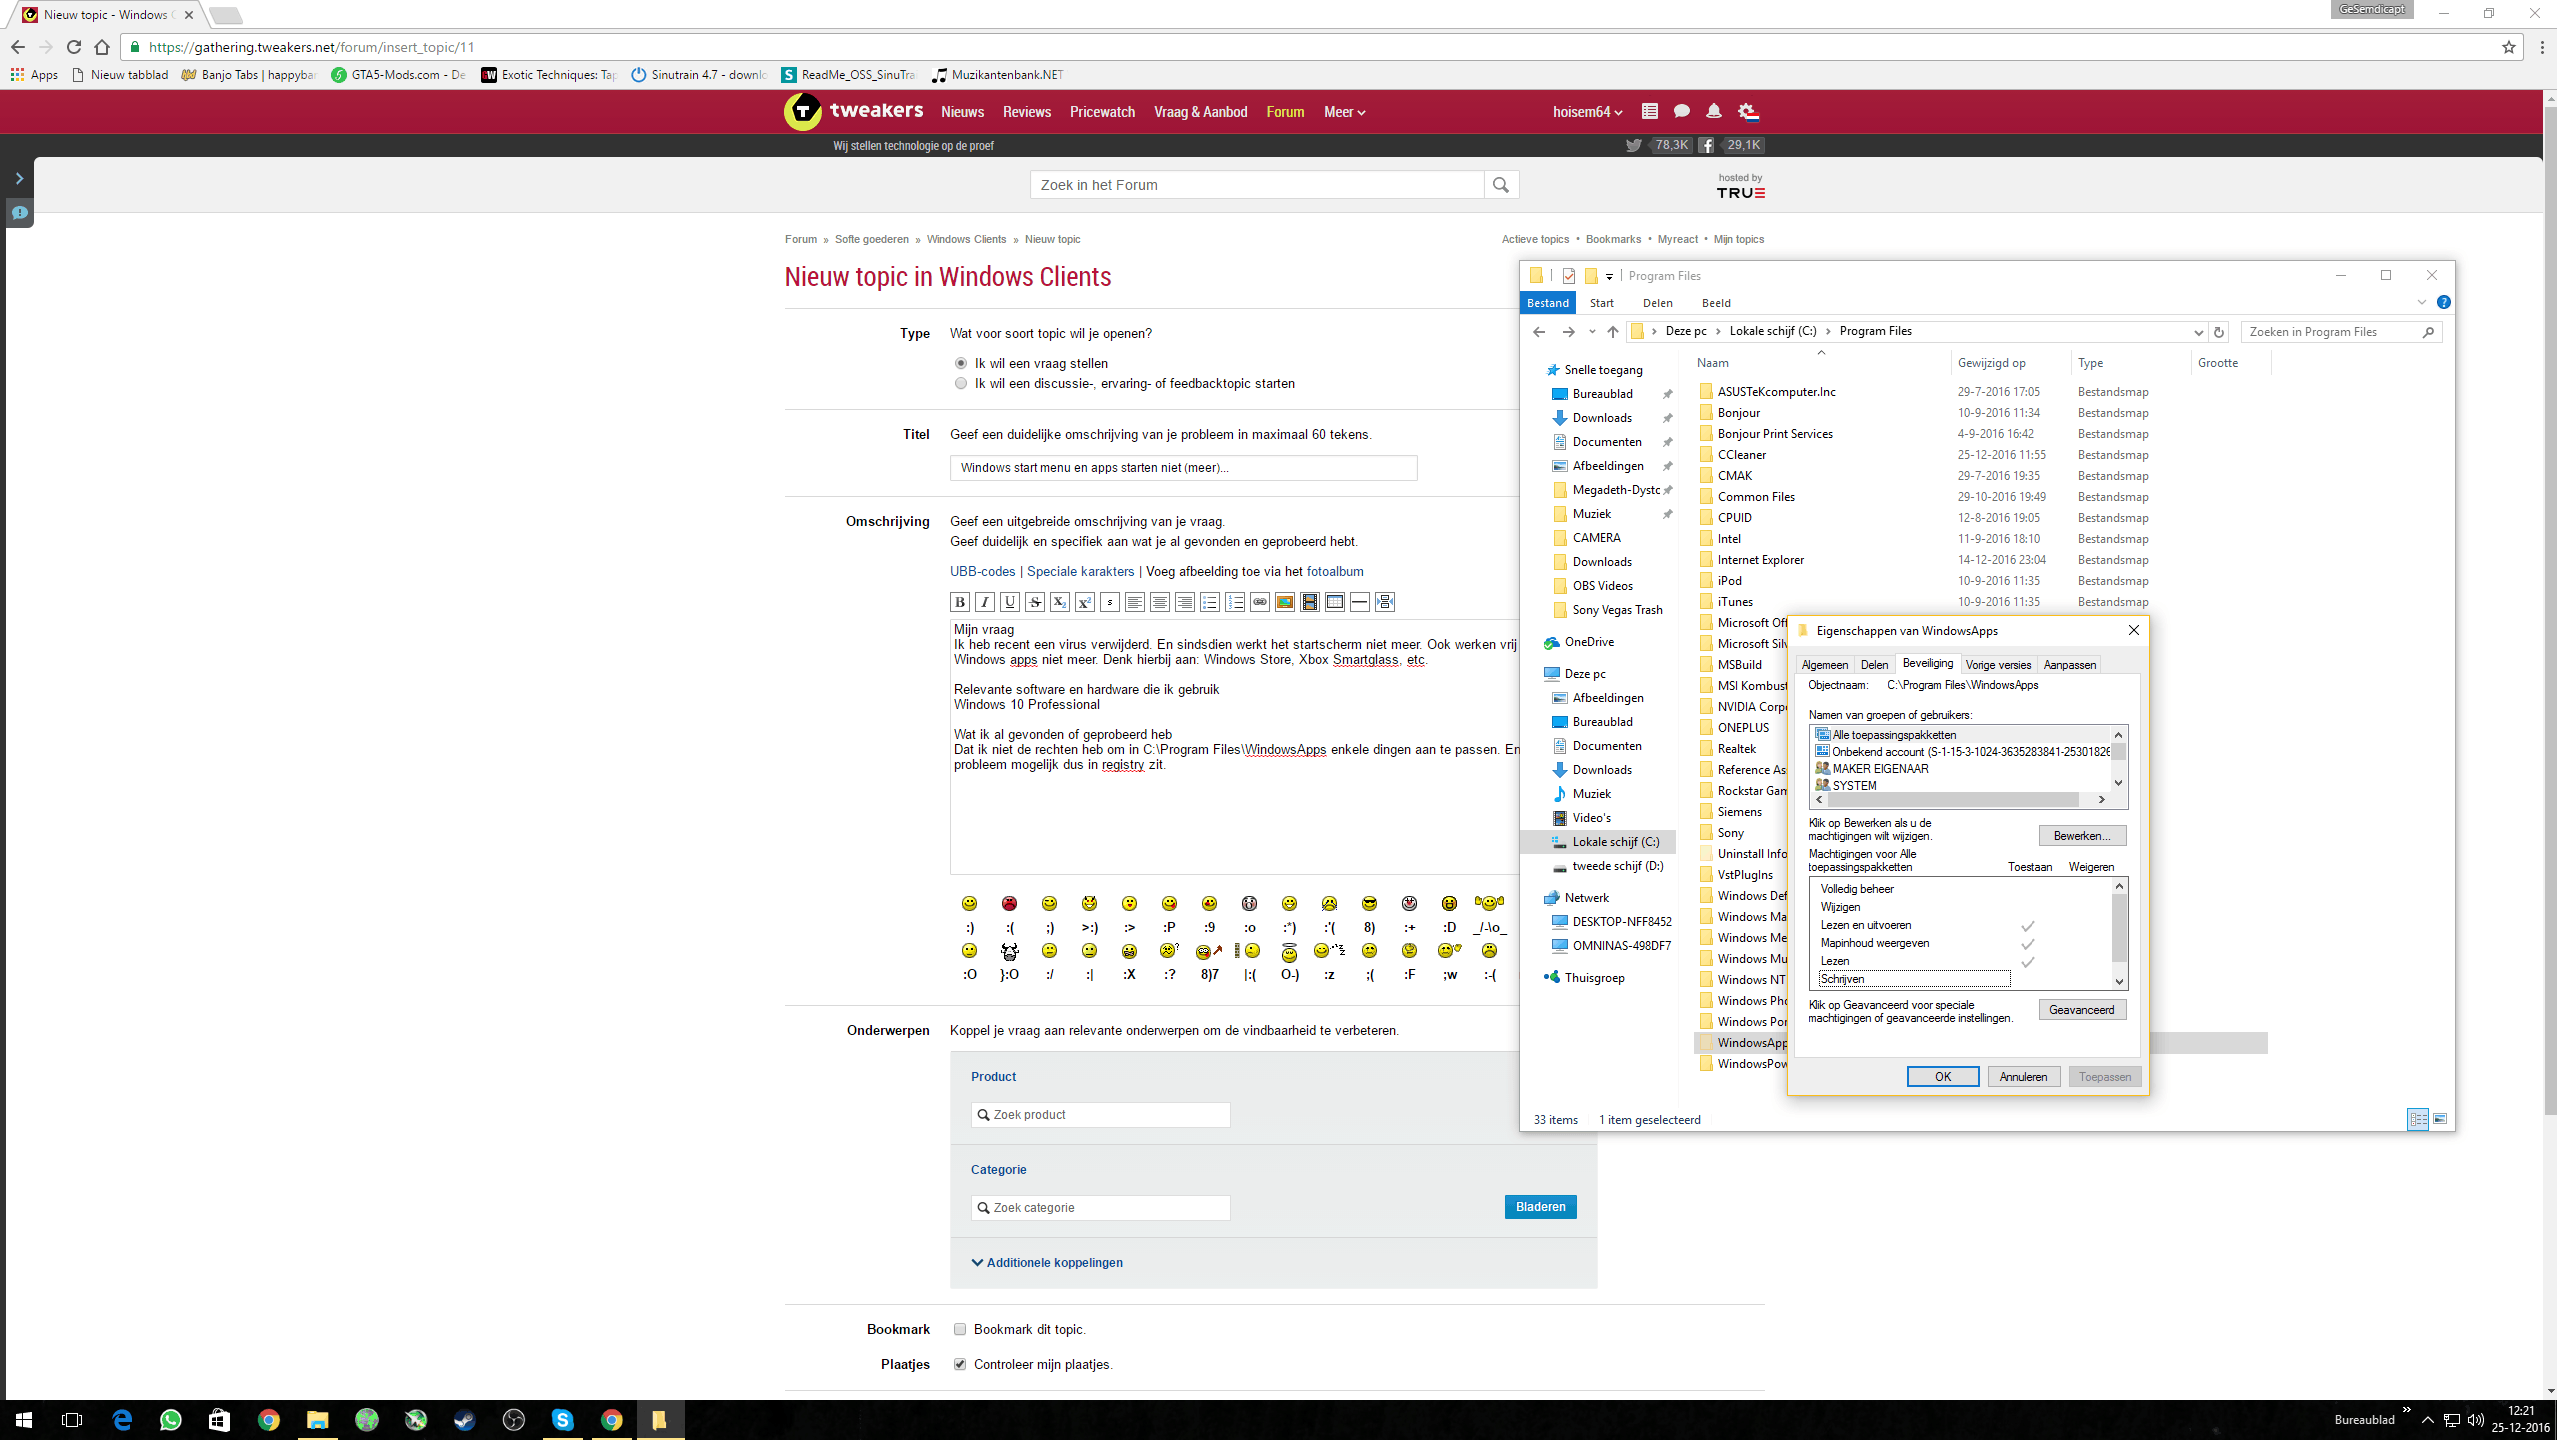Switch to the 'Vorige versies' tab

point(1997,665)
